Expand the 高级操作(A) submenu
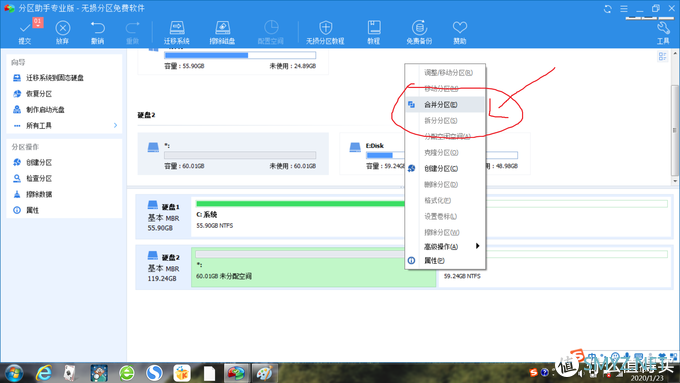Image resolution: width=680 pixels, height=383 pixels. [445, 246]
